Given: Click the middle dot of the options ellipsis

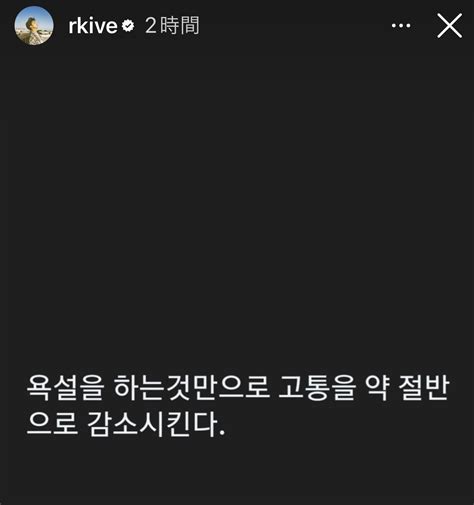Looking at the screenshot, I should pyautogui.click(x=401, y=26).
